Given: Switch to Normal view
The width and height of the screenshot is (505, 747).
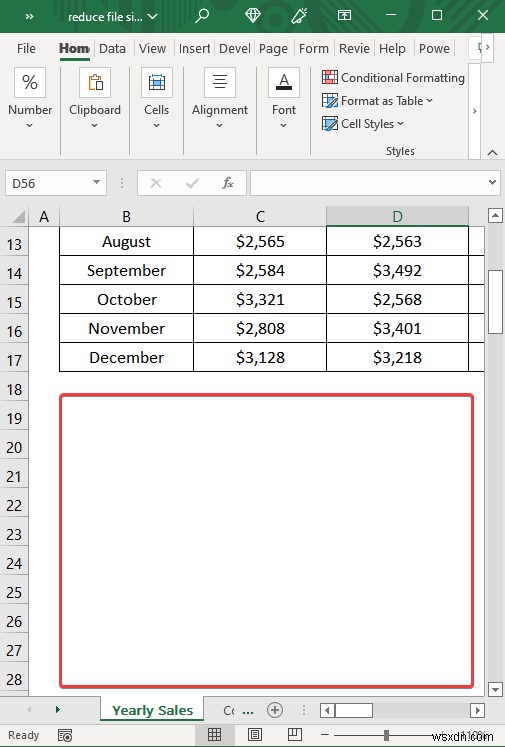Looking at the screenshot, I should coord(214,735).
